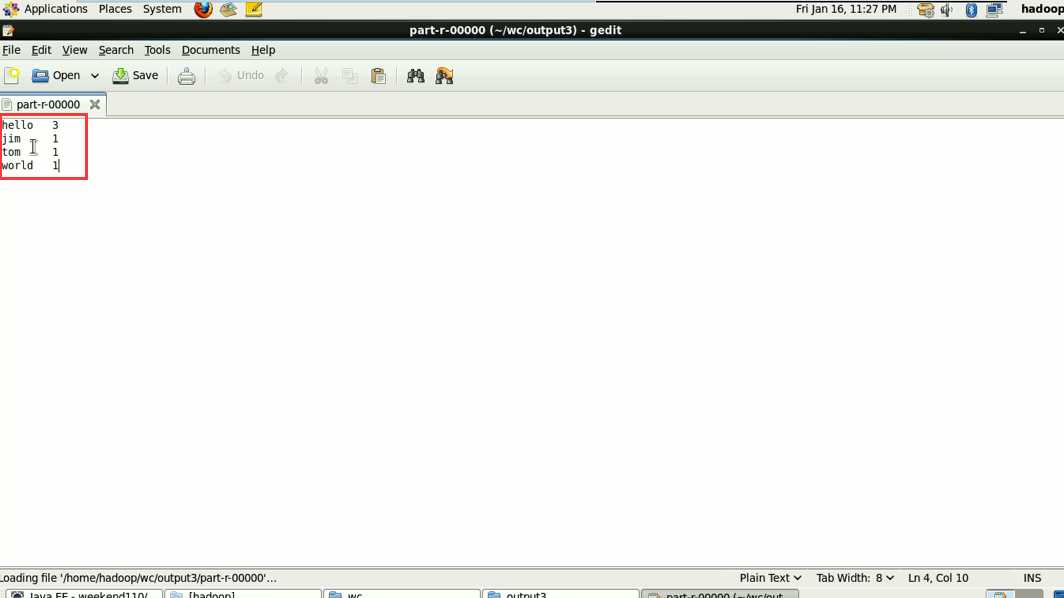Screen dimensions: 1064x598
Task: Switch to the wc folder taskbar window
Action: [x=402, y=594]
